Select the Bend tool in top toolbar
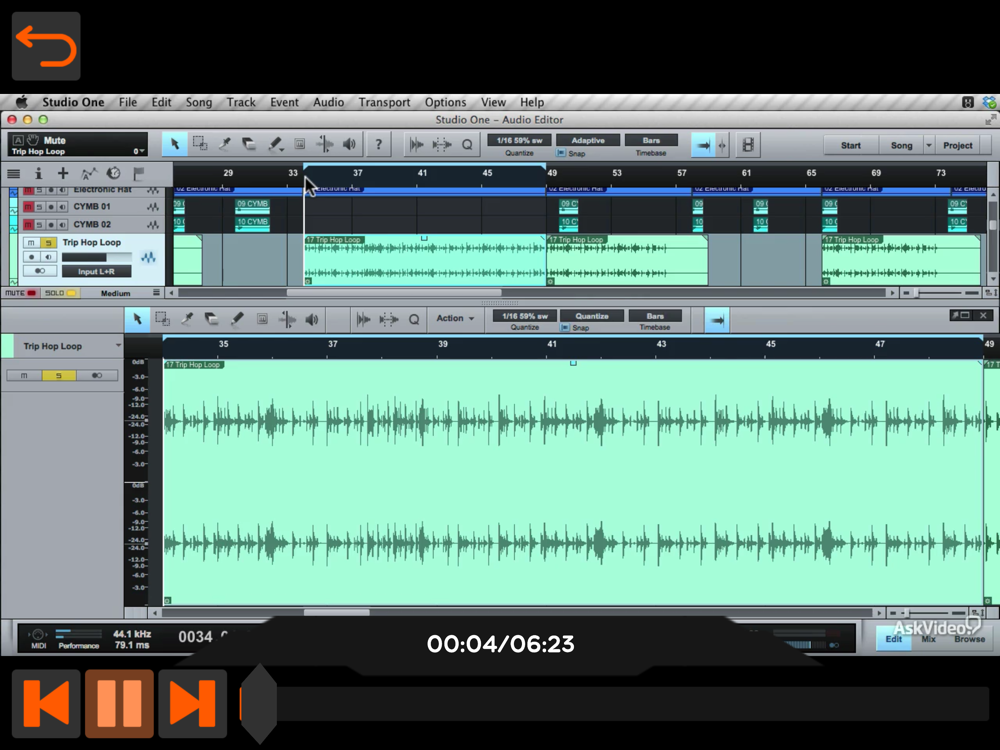The width and height of the screenshot is (1000, 750). point(325,145)
